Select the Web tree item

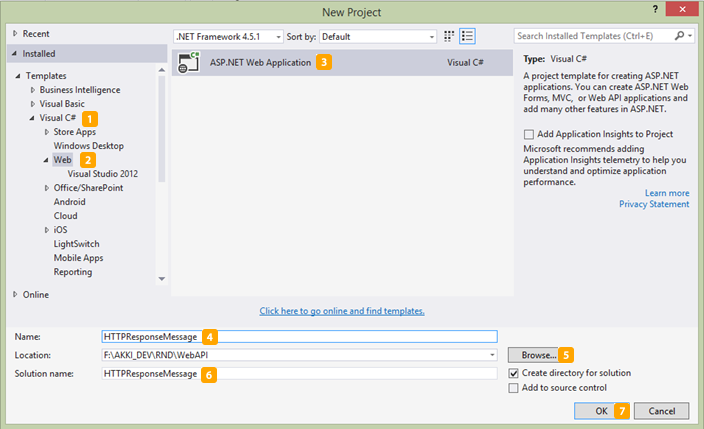pyautogui.click(x=62, y=160)
